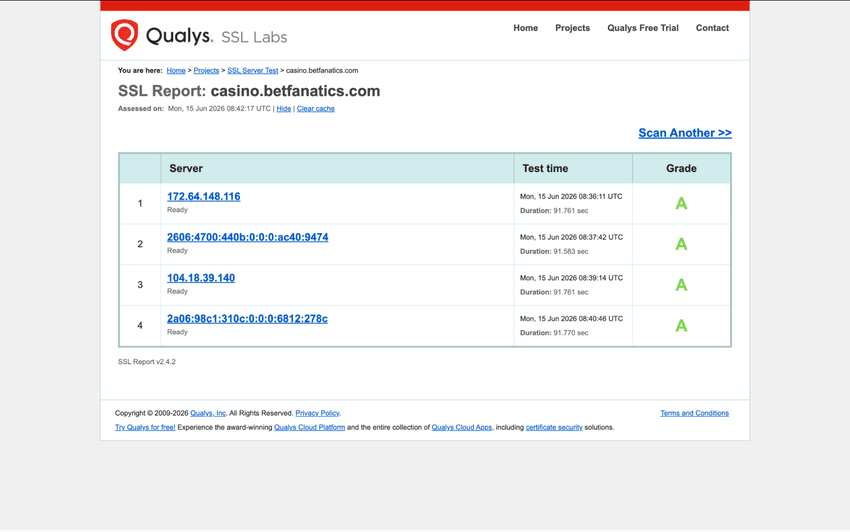This screenshot has width=850, height=532.
Task: Click the Scan Another >> link
Action: [x=685, y=133]
